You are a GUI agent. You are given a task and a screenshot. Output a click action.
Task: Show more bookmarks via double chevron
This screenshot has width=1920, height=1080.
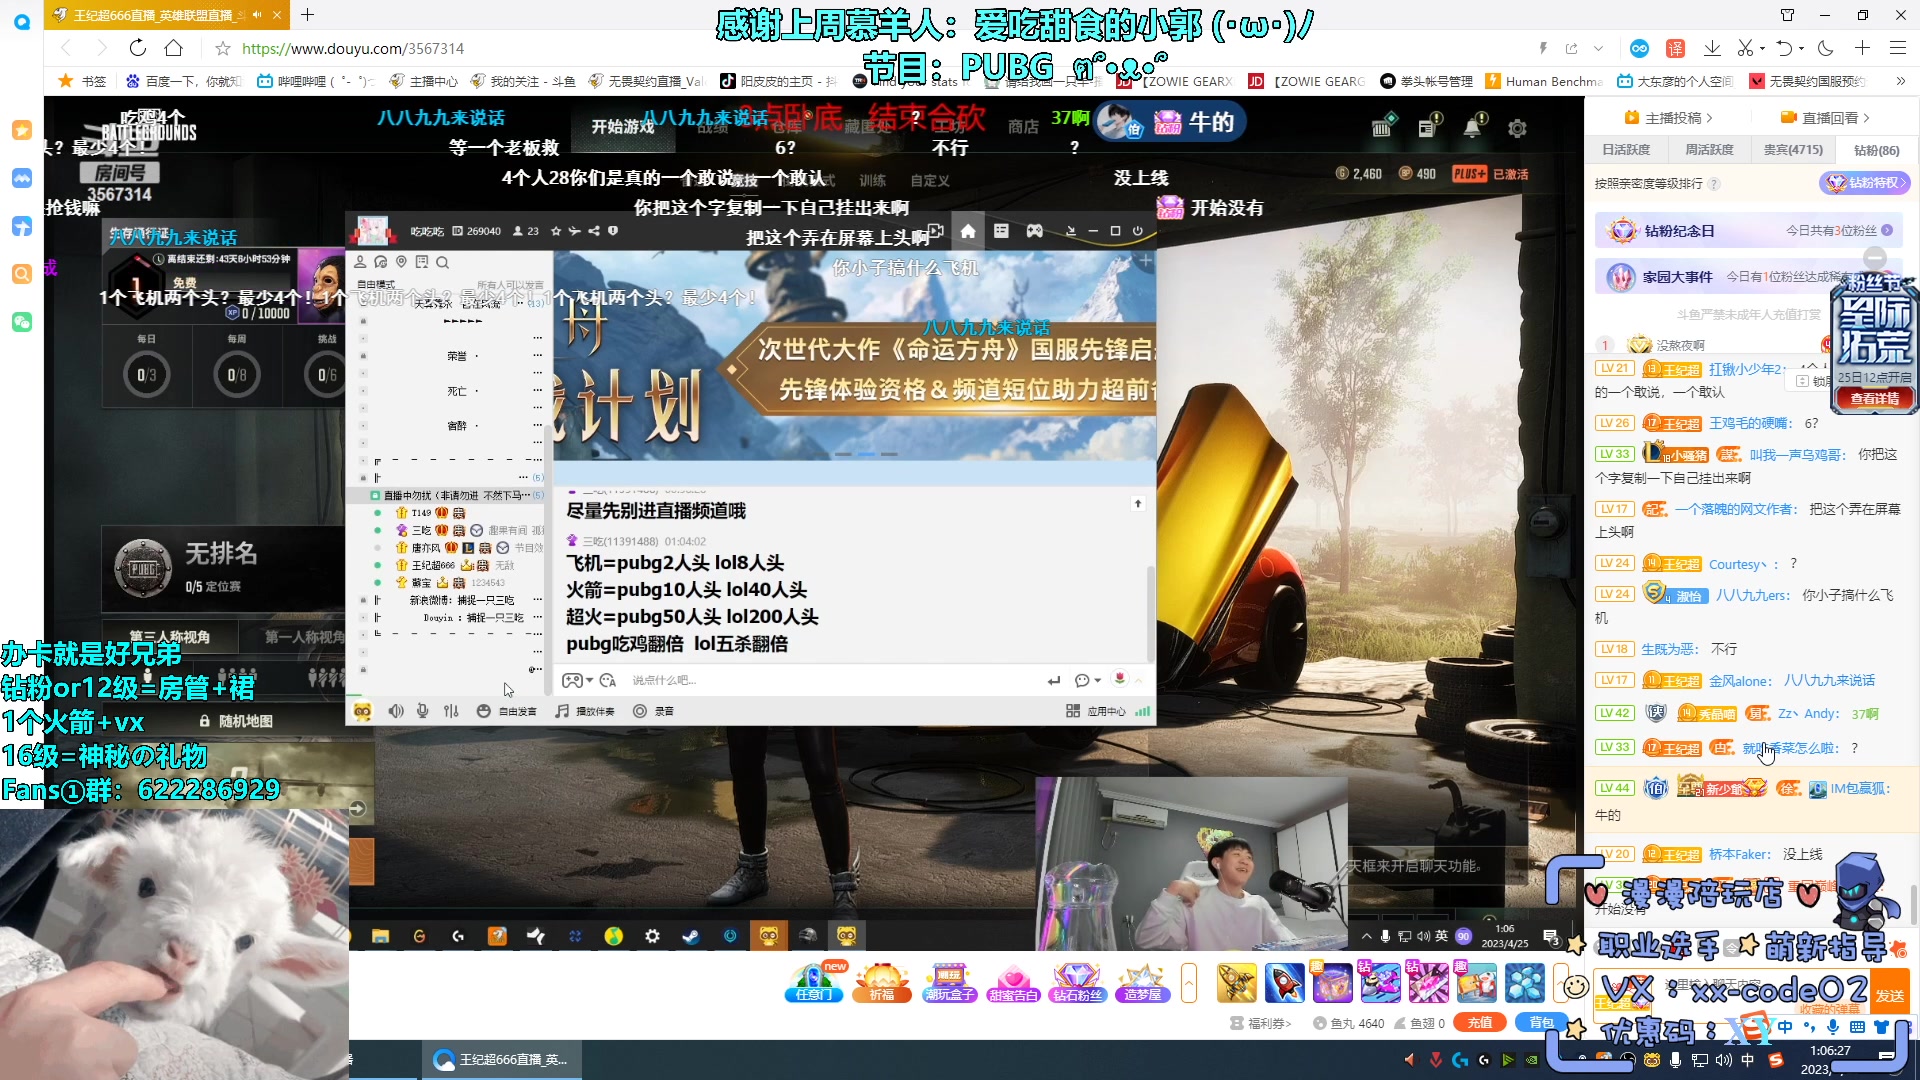pos(1900,81)
